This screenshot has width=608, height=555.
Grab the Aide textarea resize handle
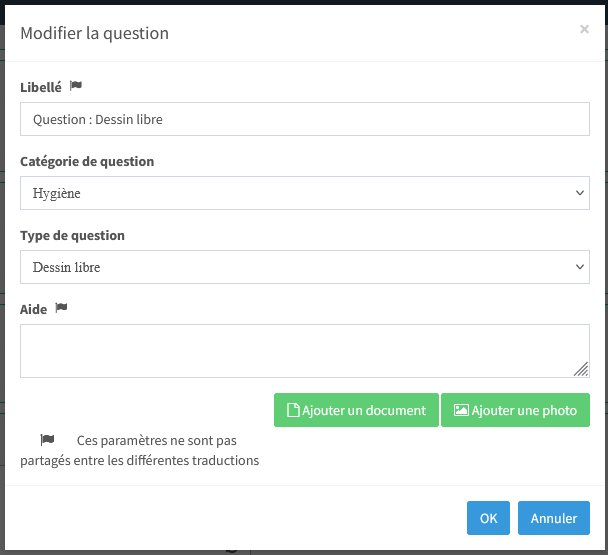point(581,369)
